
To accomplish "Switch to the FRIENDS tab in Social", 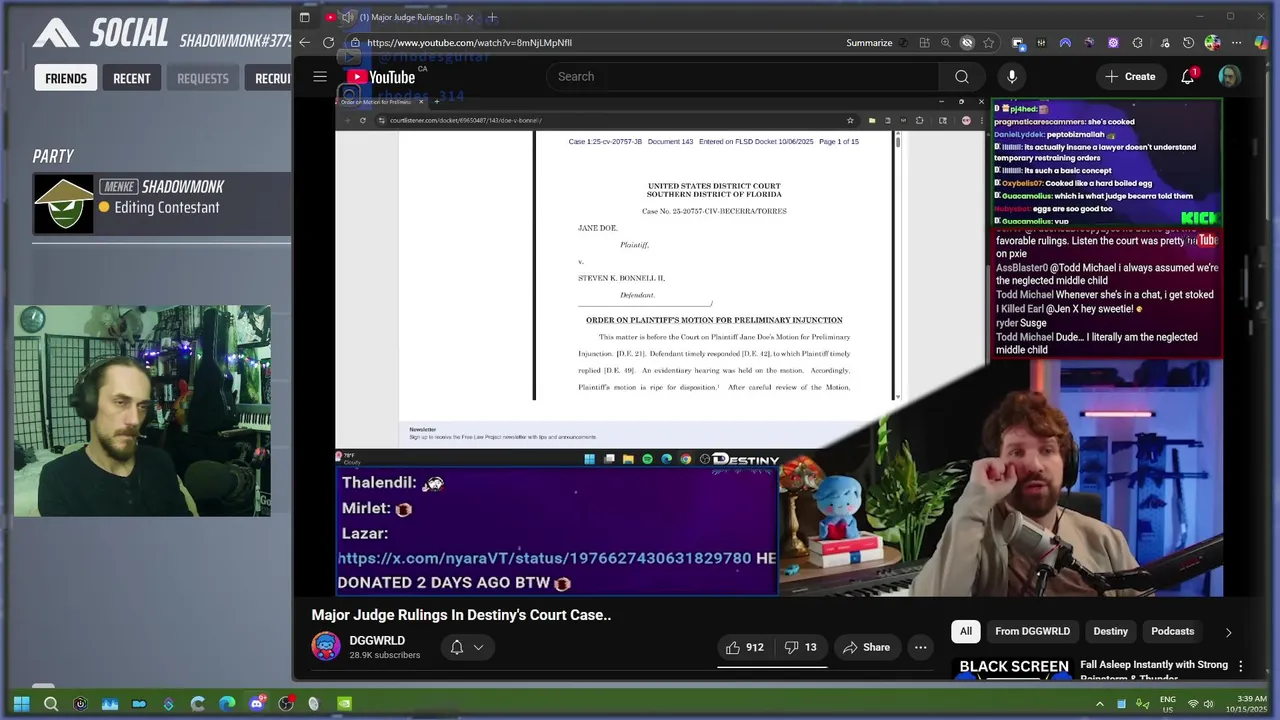I will (x=66, y=78).
